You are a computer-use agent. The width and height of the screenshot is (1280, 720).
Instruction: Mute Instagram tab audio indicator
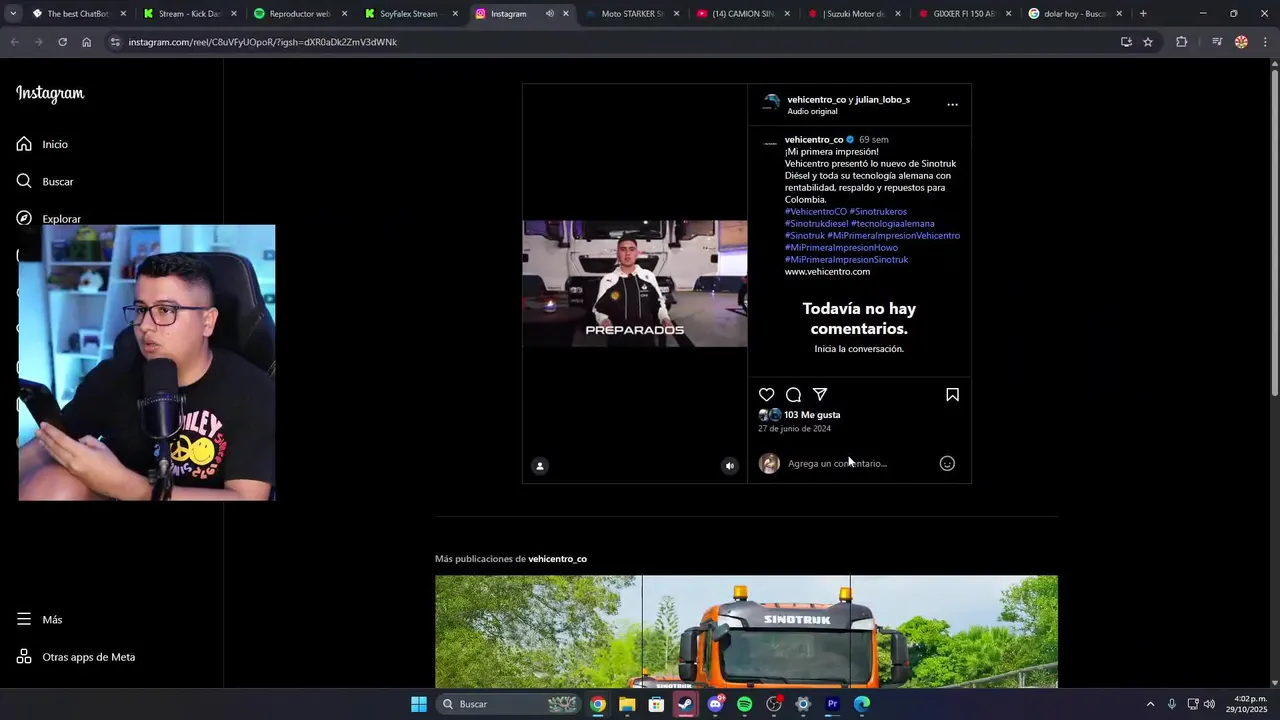tap(549, 14)
